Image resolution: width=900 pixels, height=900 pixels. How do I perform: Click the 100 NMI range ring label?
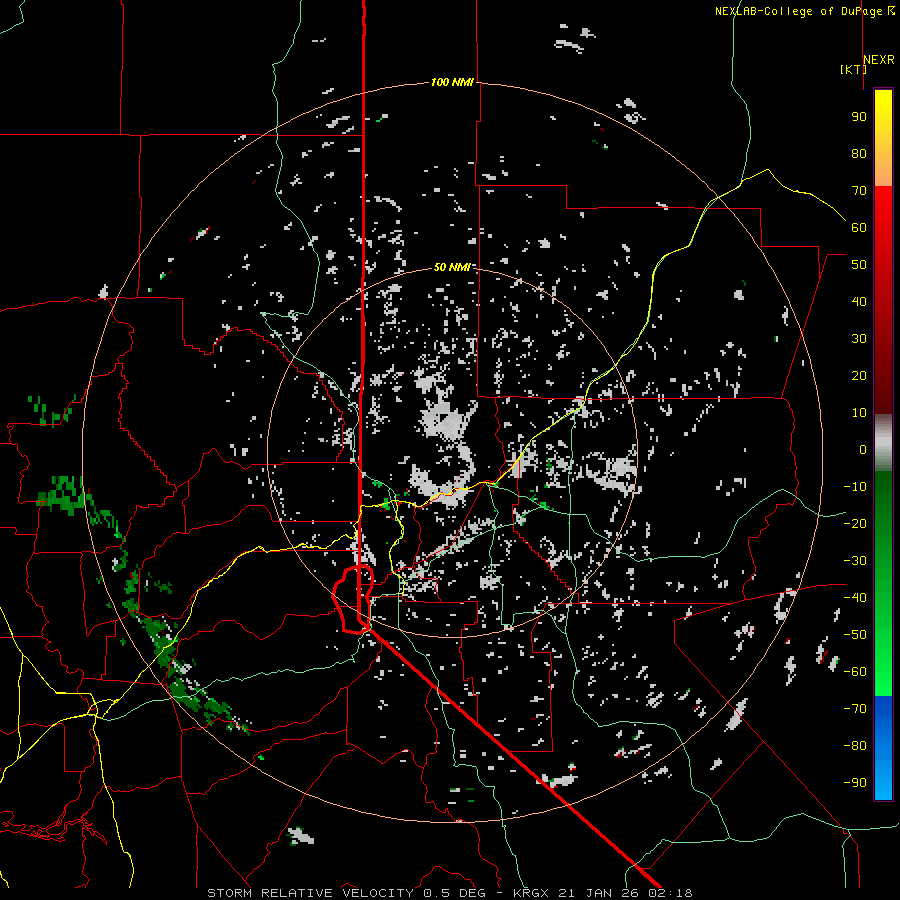(452, 82)
